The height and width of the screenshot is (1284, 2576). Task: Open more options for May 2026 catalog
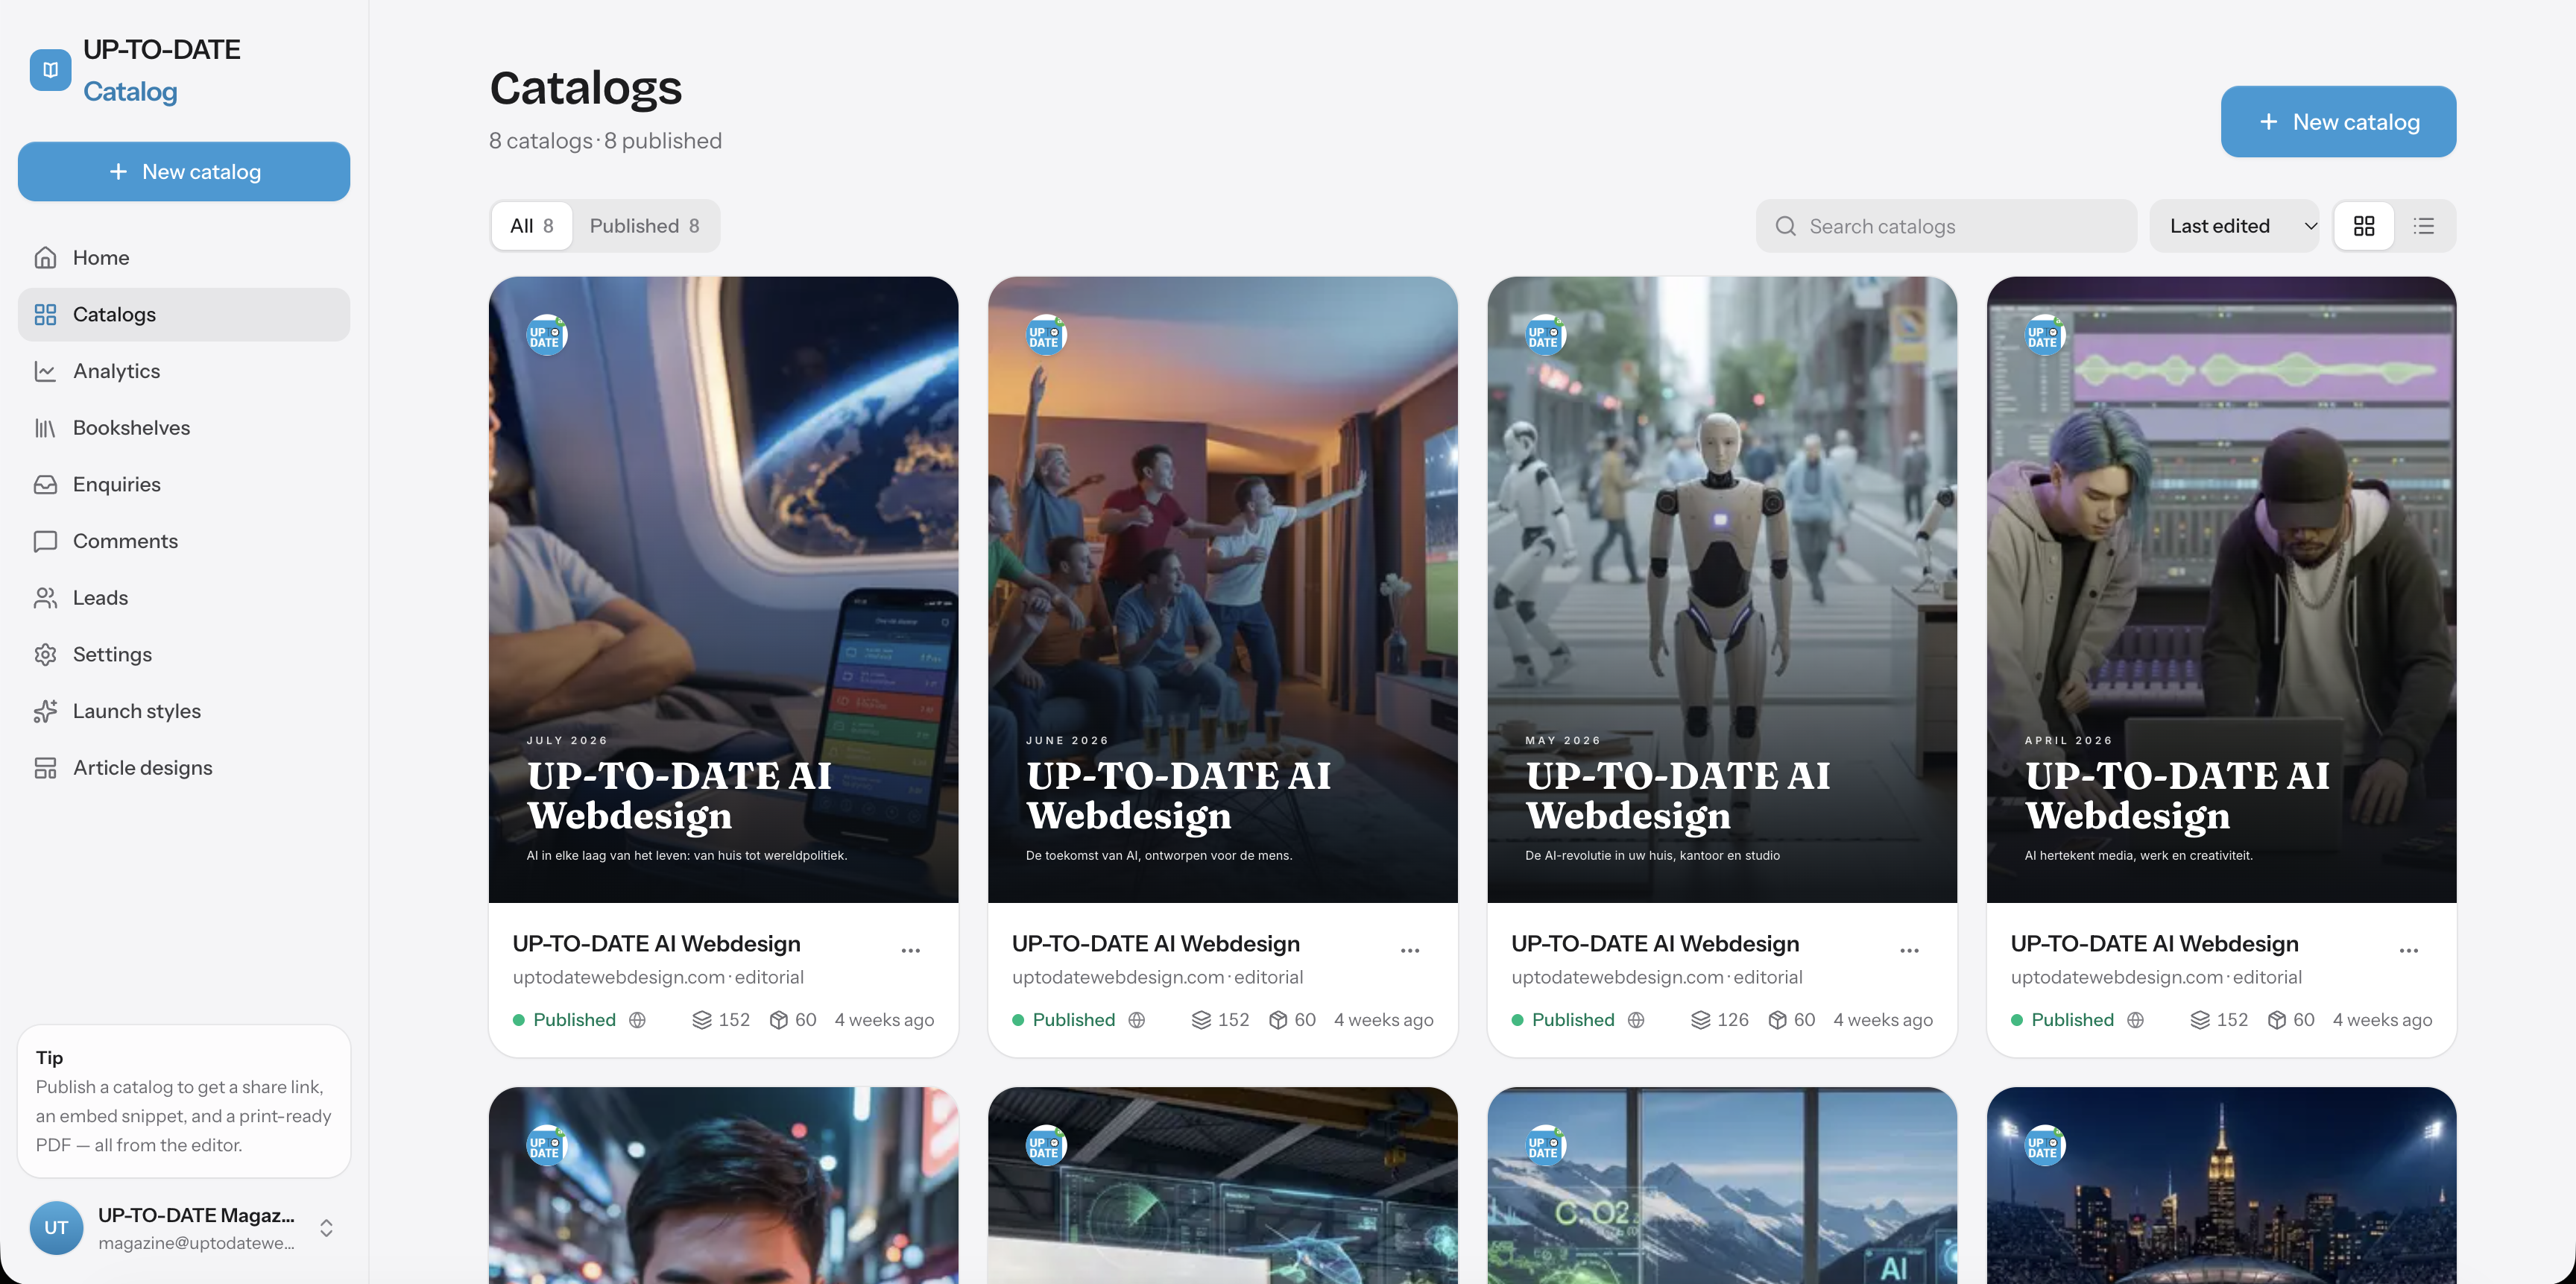[x=1909, y=951]
